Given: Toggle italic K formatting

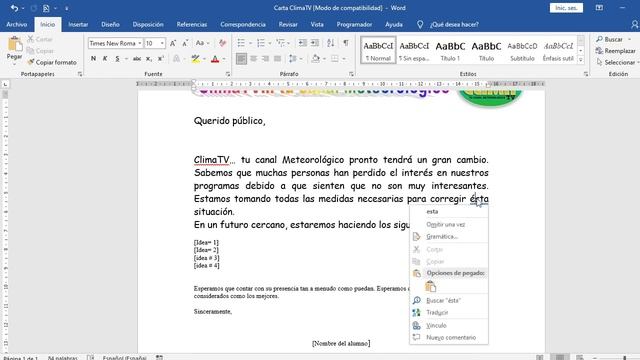Looking at the screenshot, I should click(x=105, y=59).
